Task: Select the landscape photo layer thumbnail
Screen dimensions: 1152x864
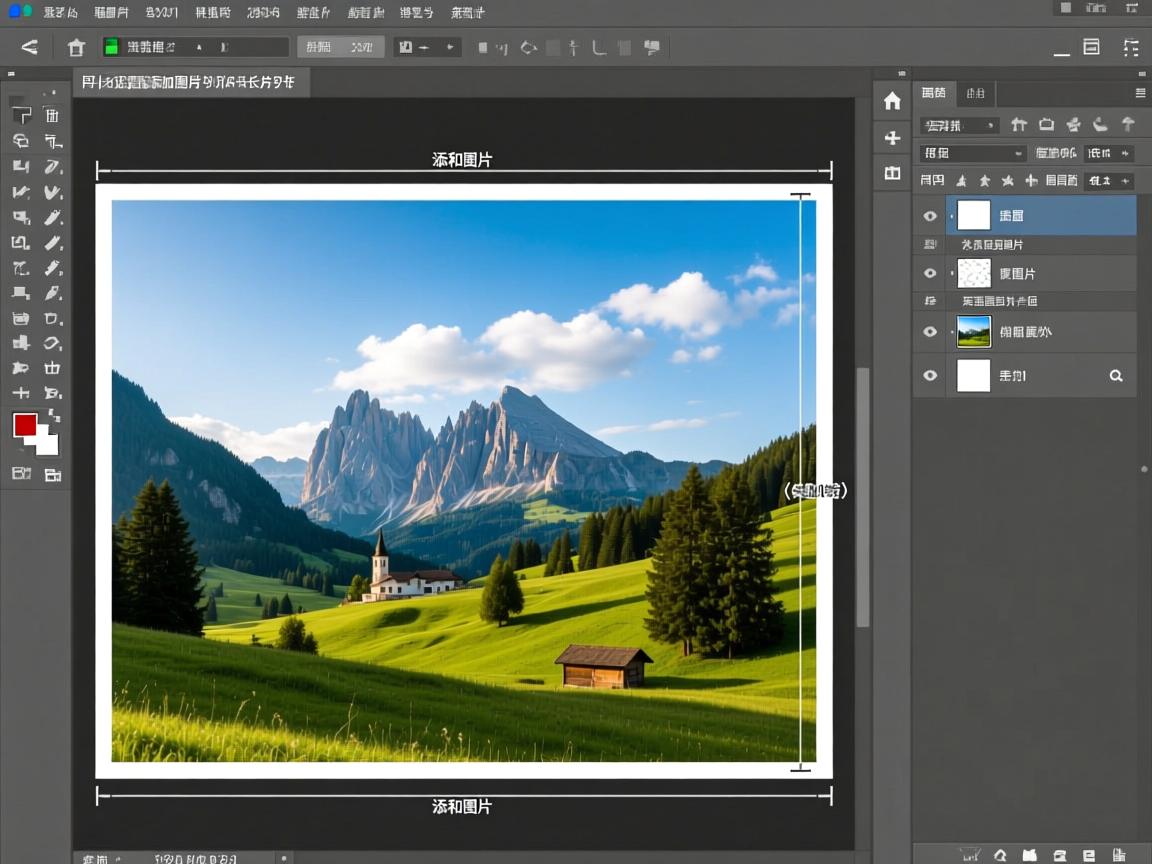Action: point(973,332)
